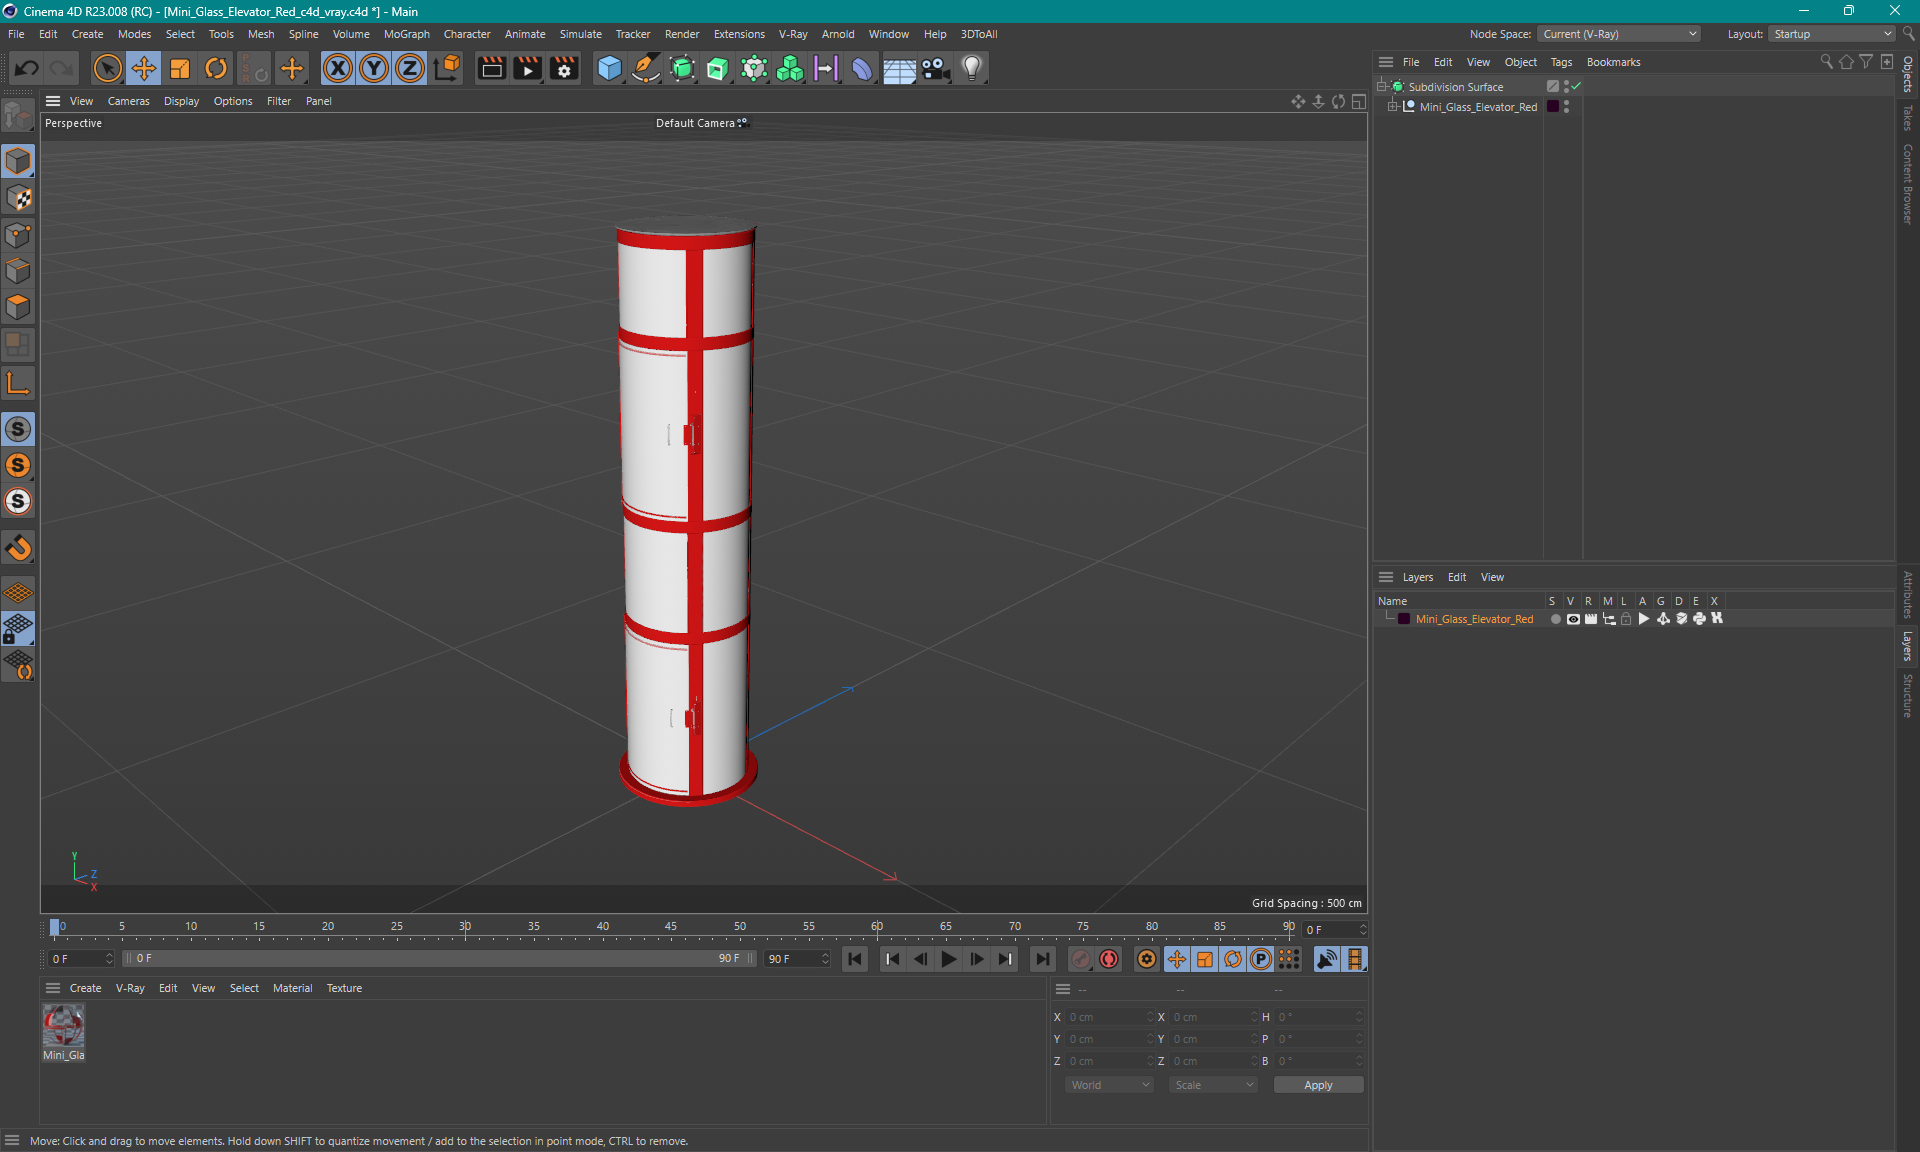Switch to Edges mode icon
Screen dimensions: 1920x1152
(18, 271)
